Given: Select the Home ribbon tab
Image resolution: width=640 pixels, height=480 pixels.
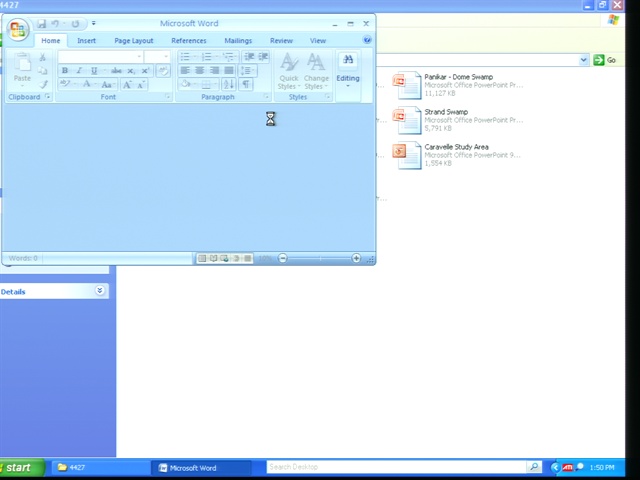Looking at the screenshot, I should coord(51,41).
